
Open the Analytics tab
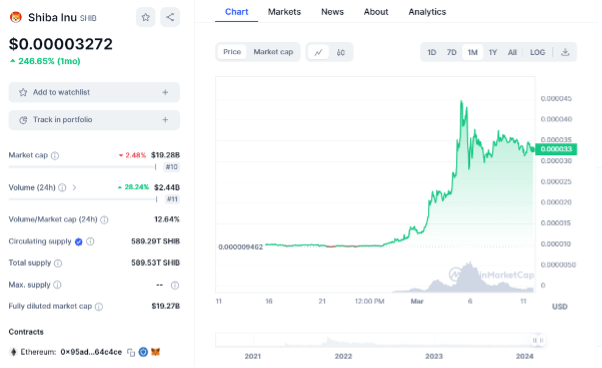[427, 12]
